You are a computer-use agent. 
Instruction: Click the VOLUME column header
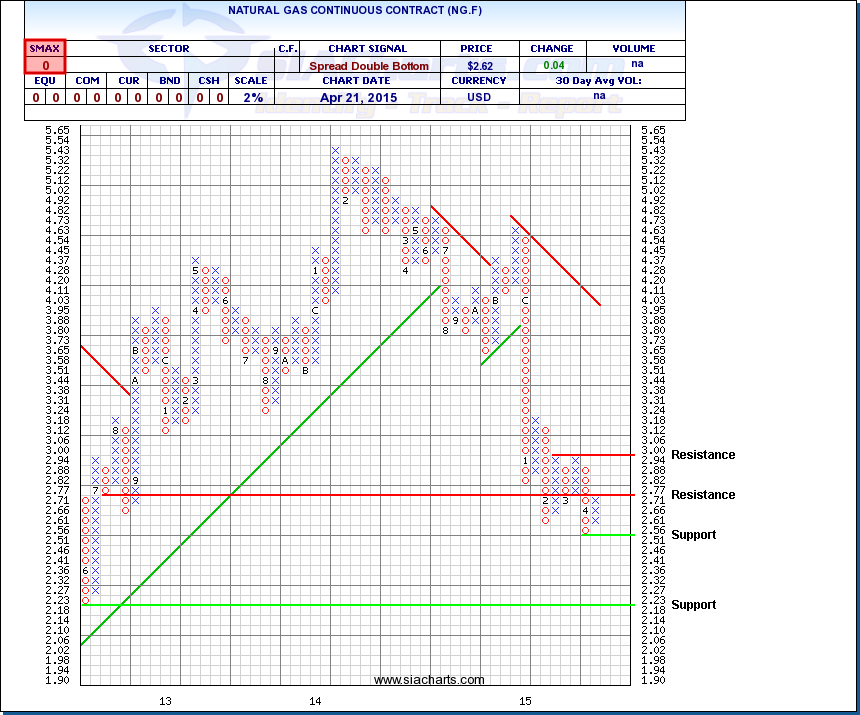point(634,48)
